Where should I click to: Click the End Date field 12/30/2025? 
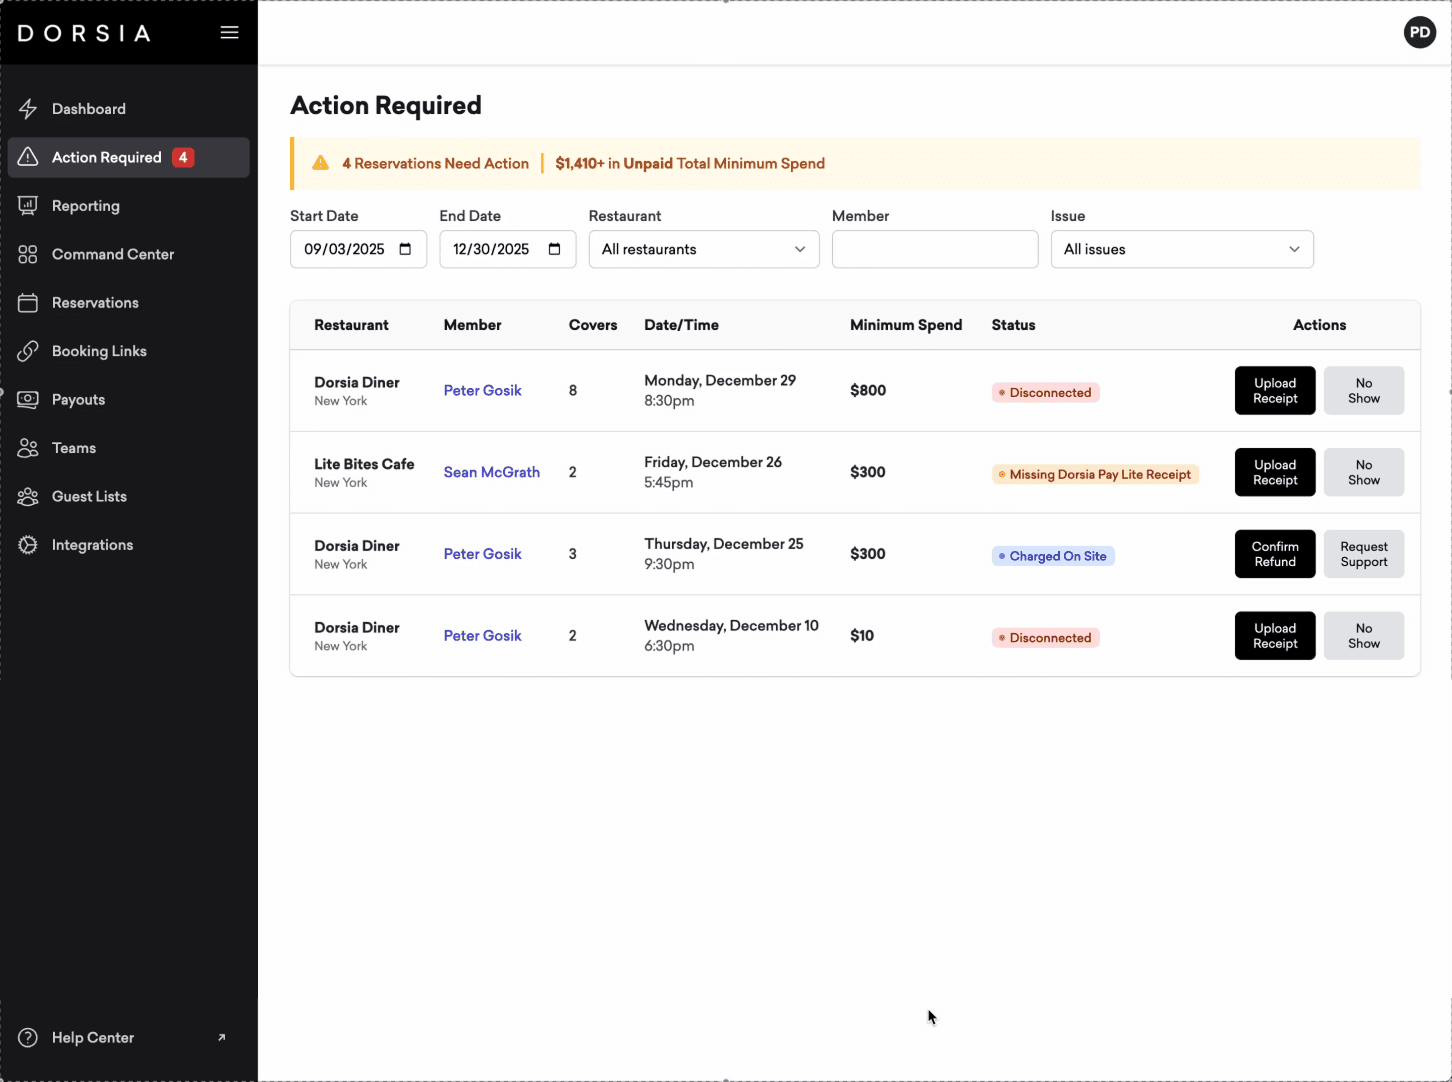tap(508, 249)
